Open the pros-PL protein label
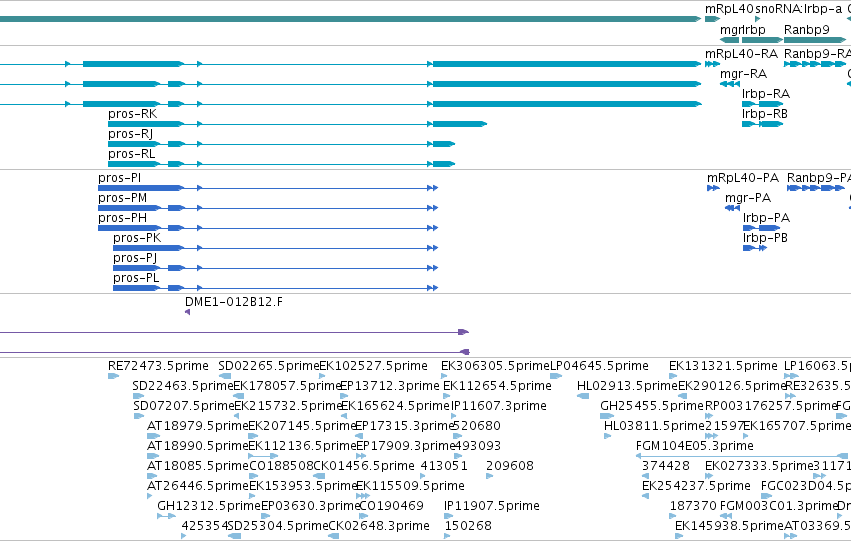The height and width of the screenshot is (541, 851). pos(136,278)
